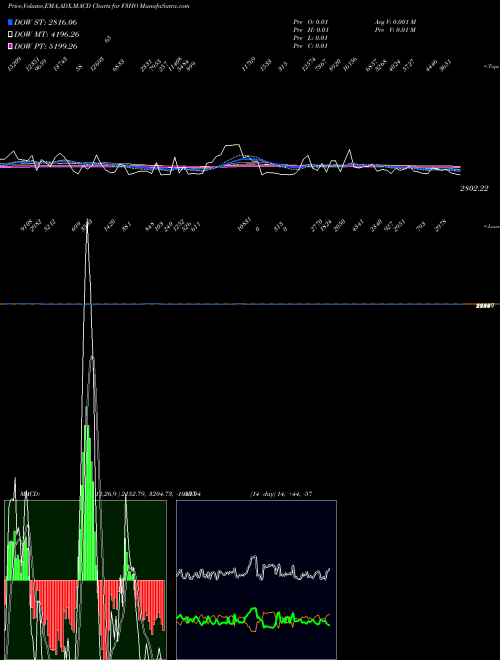Click the 'Avg V: 0.001 M' value

click(396, 22)
